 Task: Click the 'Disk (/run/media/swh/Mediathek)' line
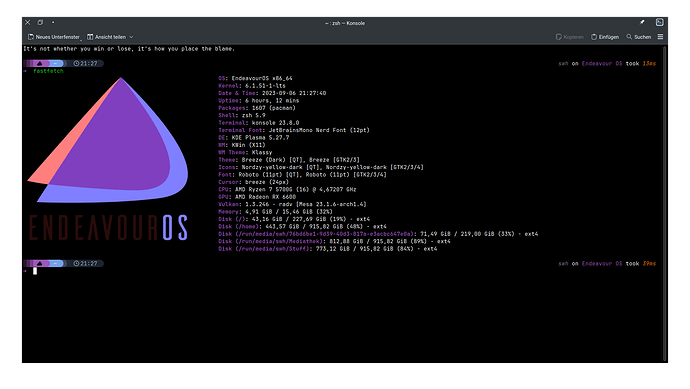(x=334, y=242)
